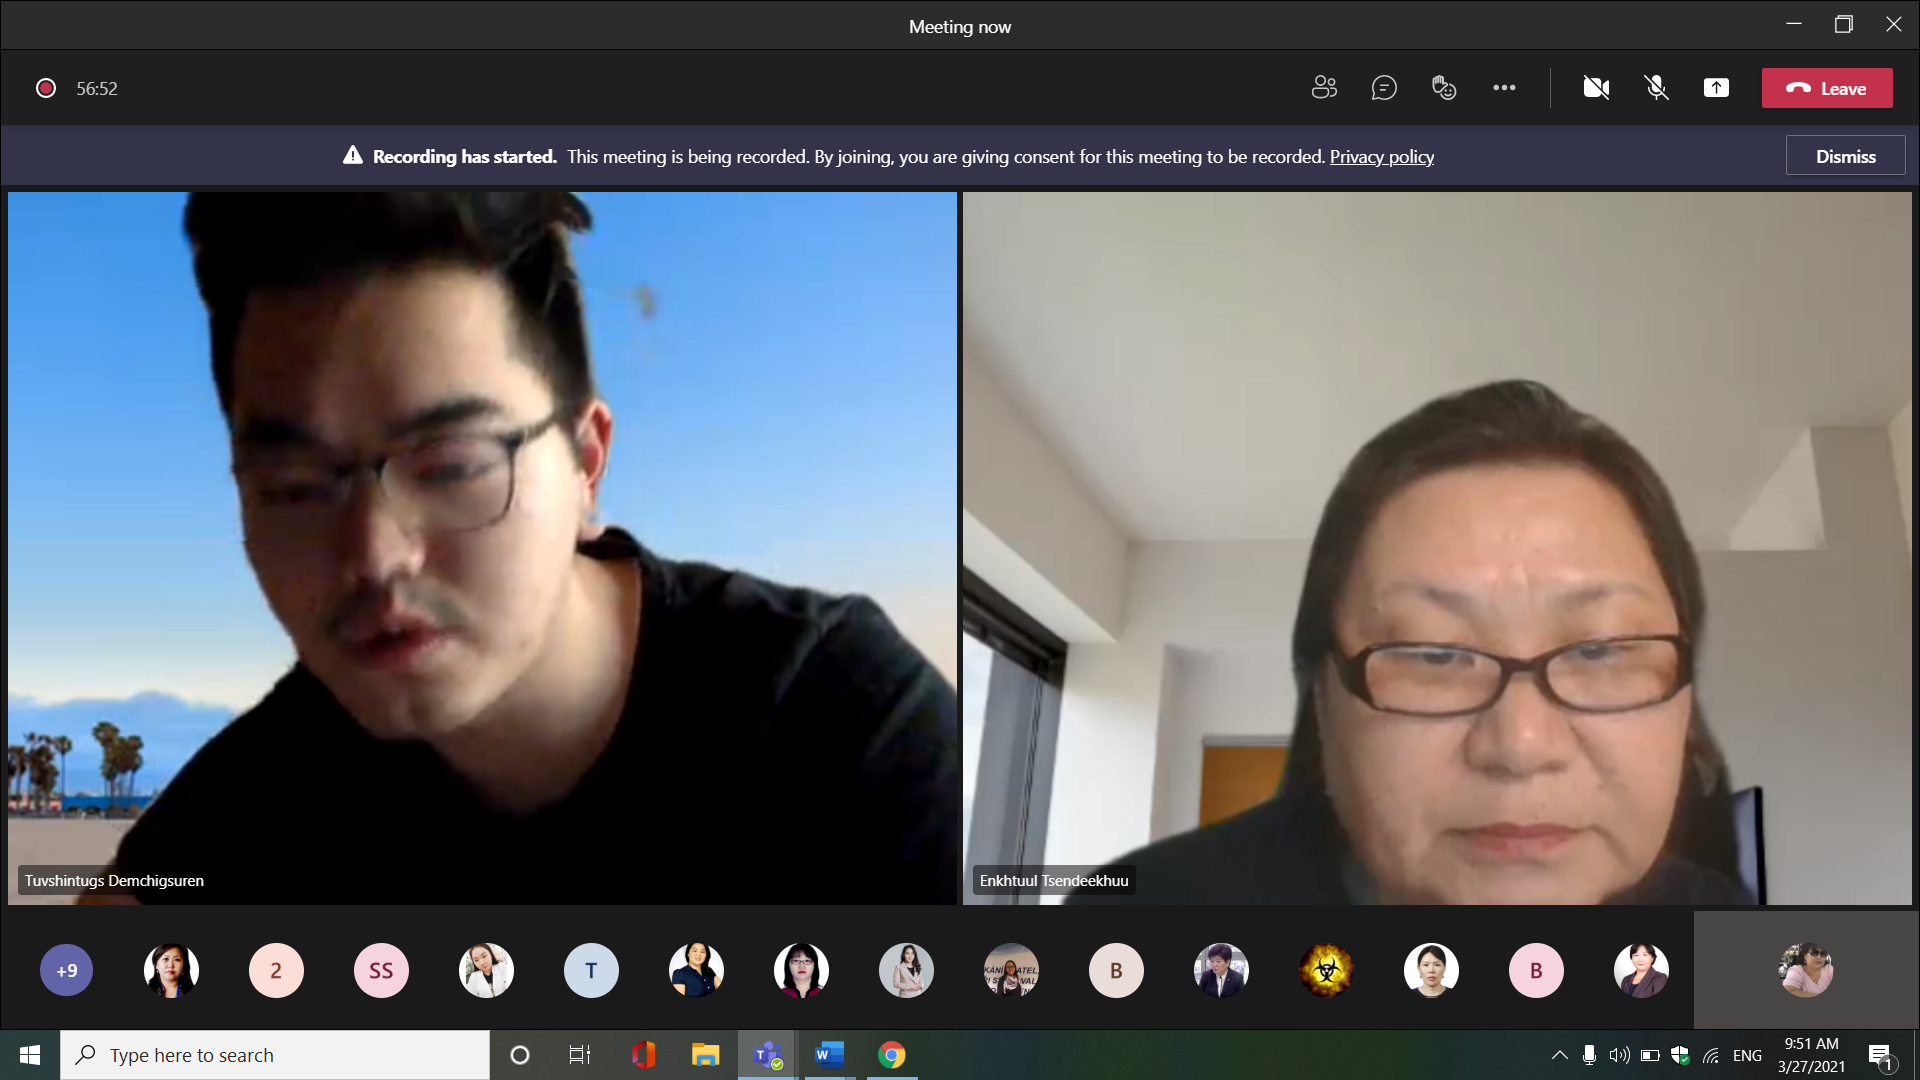This screenshot has width=1920, height=1080.
Task: Open More actions ellipsis menu
Action: coord(1504,88)
